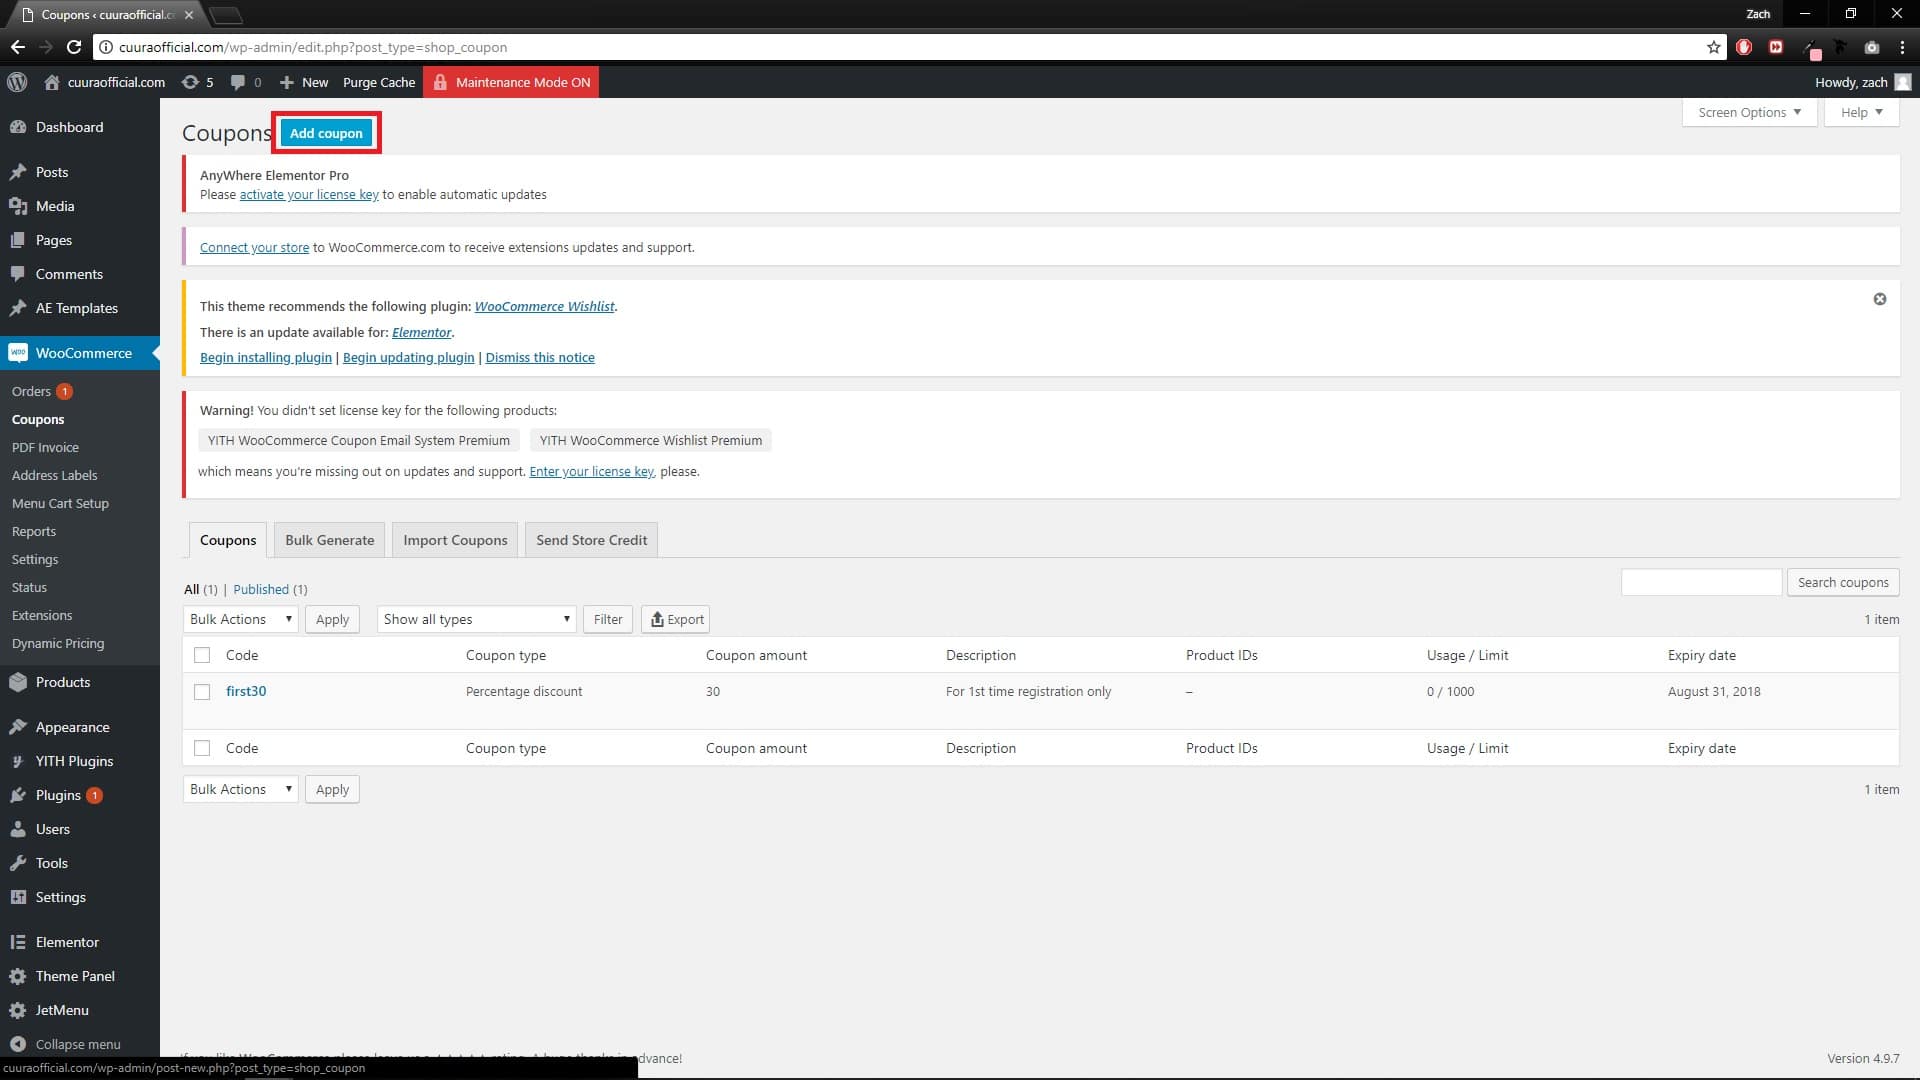Image resolution: width=1920 pixels, height=1080 pixels.
Task: Expand the Screen Options panel
Action: coord(1749,112)
